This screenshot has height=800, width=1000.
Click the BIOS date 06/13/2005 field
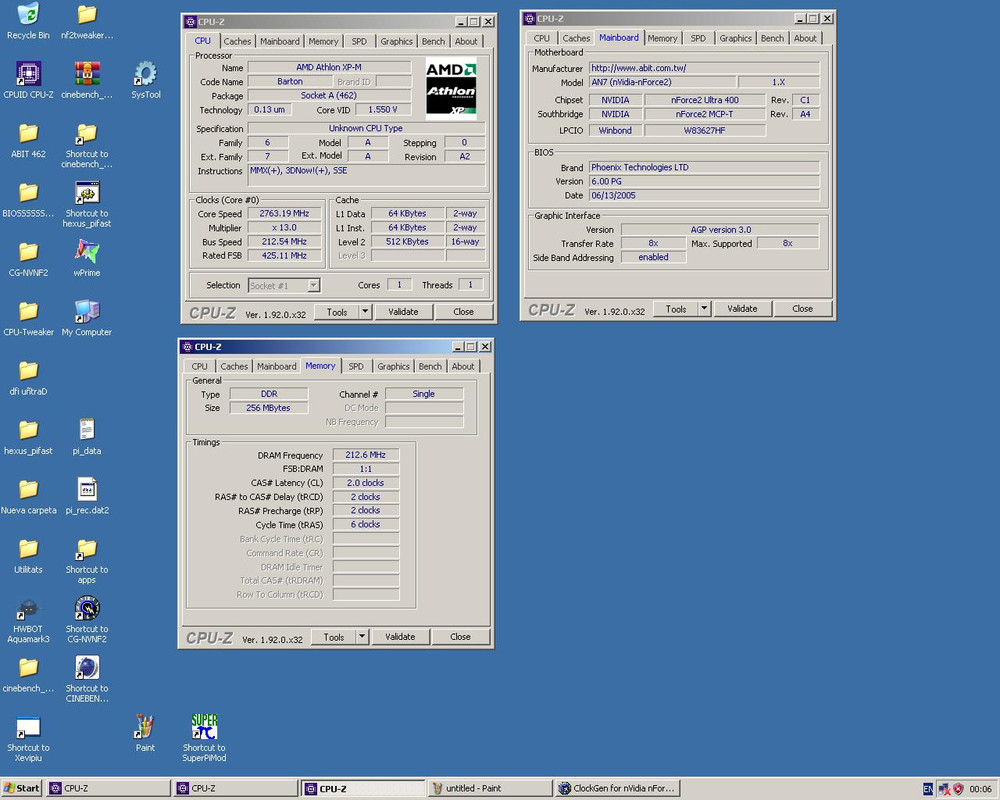pos(704,195)
